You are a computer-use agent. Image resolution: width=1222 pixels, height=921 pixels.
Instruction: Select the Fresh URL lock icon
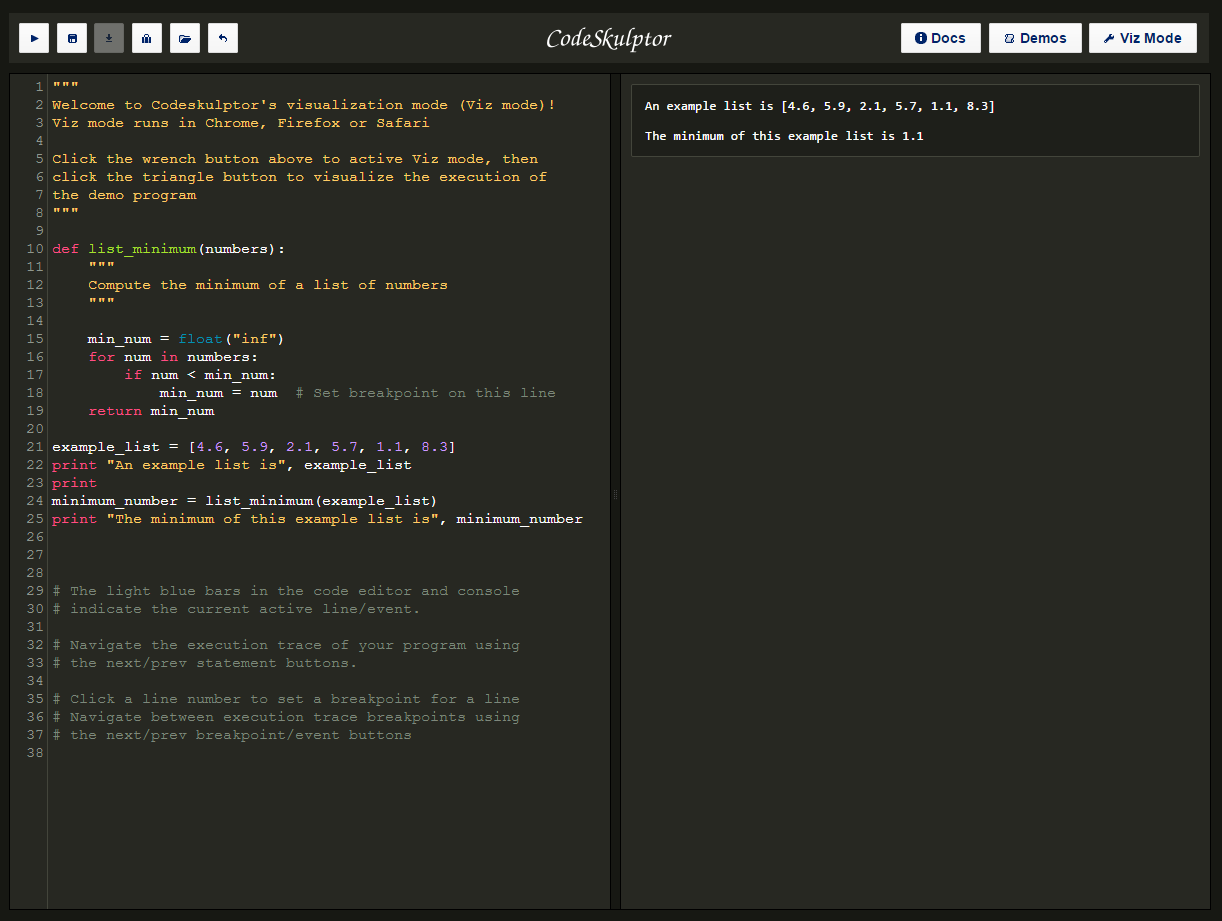pos(146,37)
